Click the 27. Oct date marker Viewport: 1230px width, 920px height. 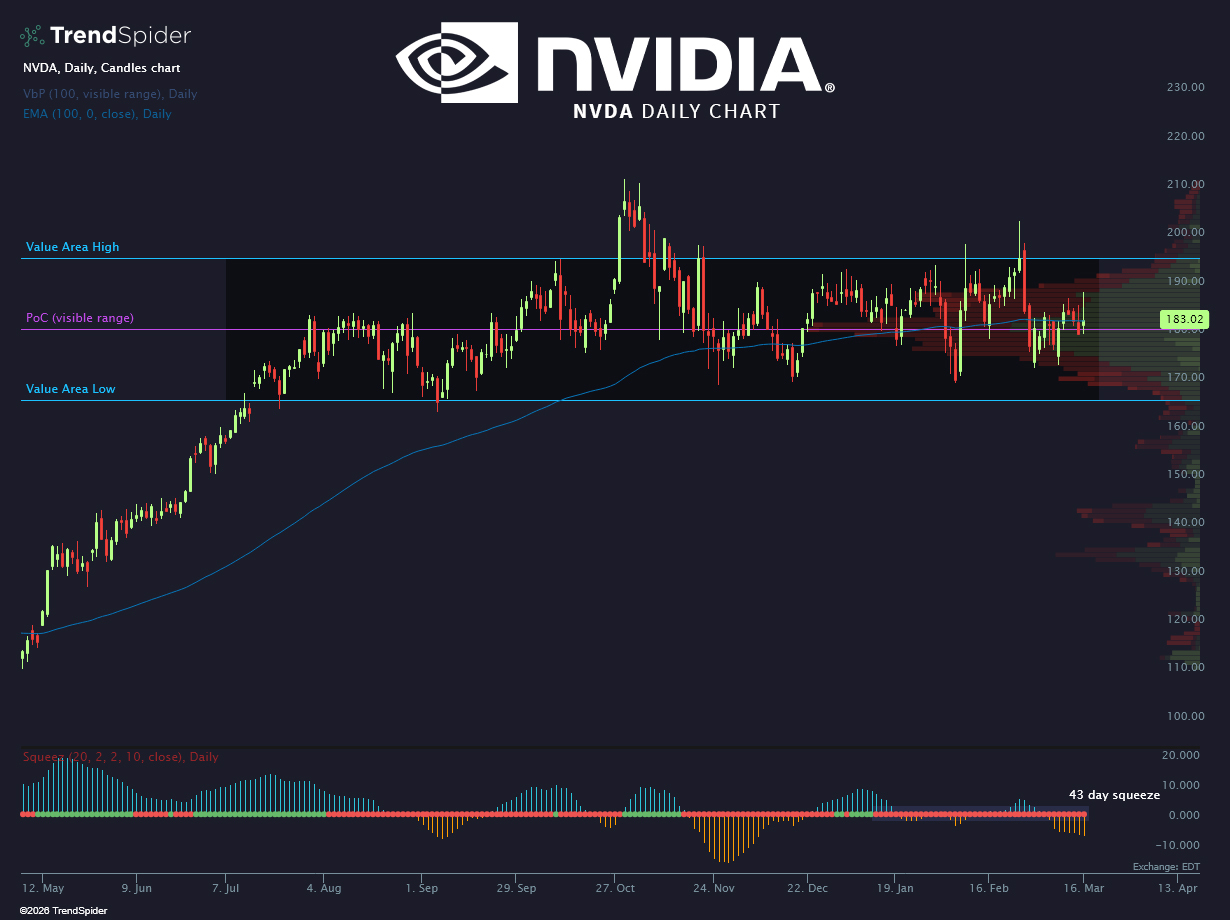click(616, 888)
